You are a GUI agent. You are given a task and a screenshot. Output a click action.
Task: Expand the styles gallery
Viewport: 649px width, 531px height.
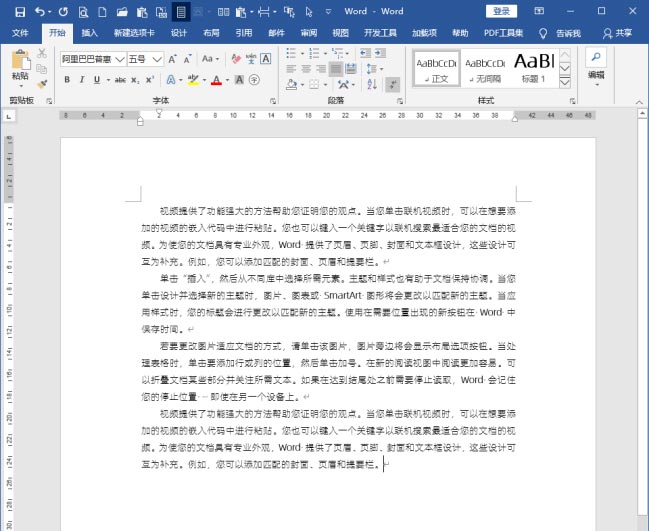pyautogui.click(x=565, y=83)
